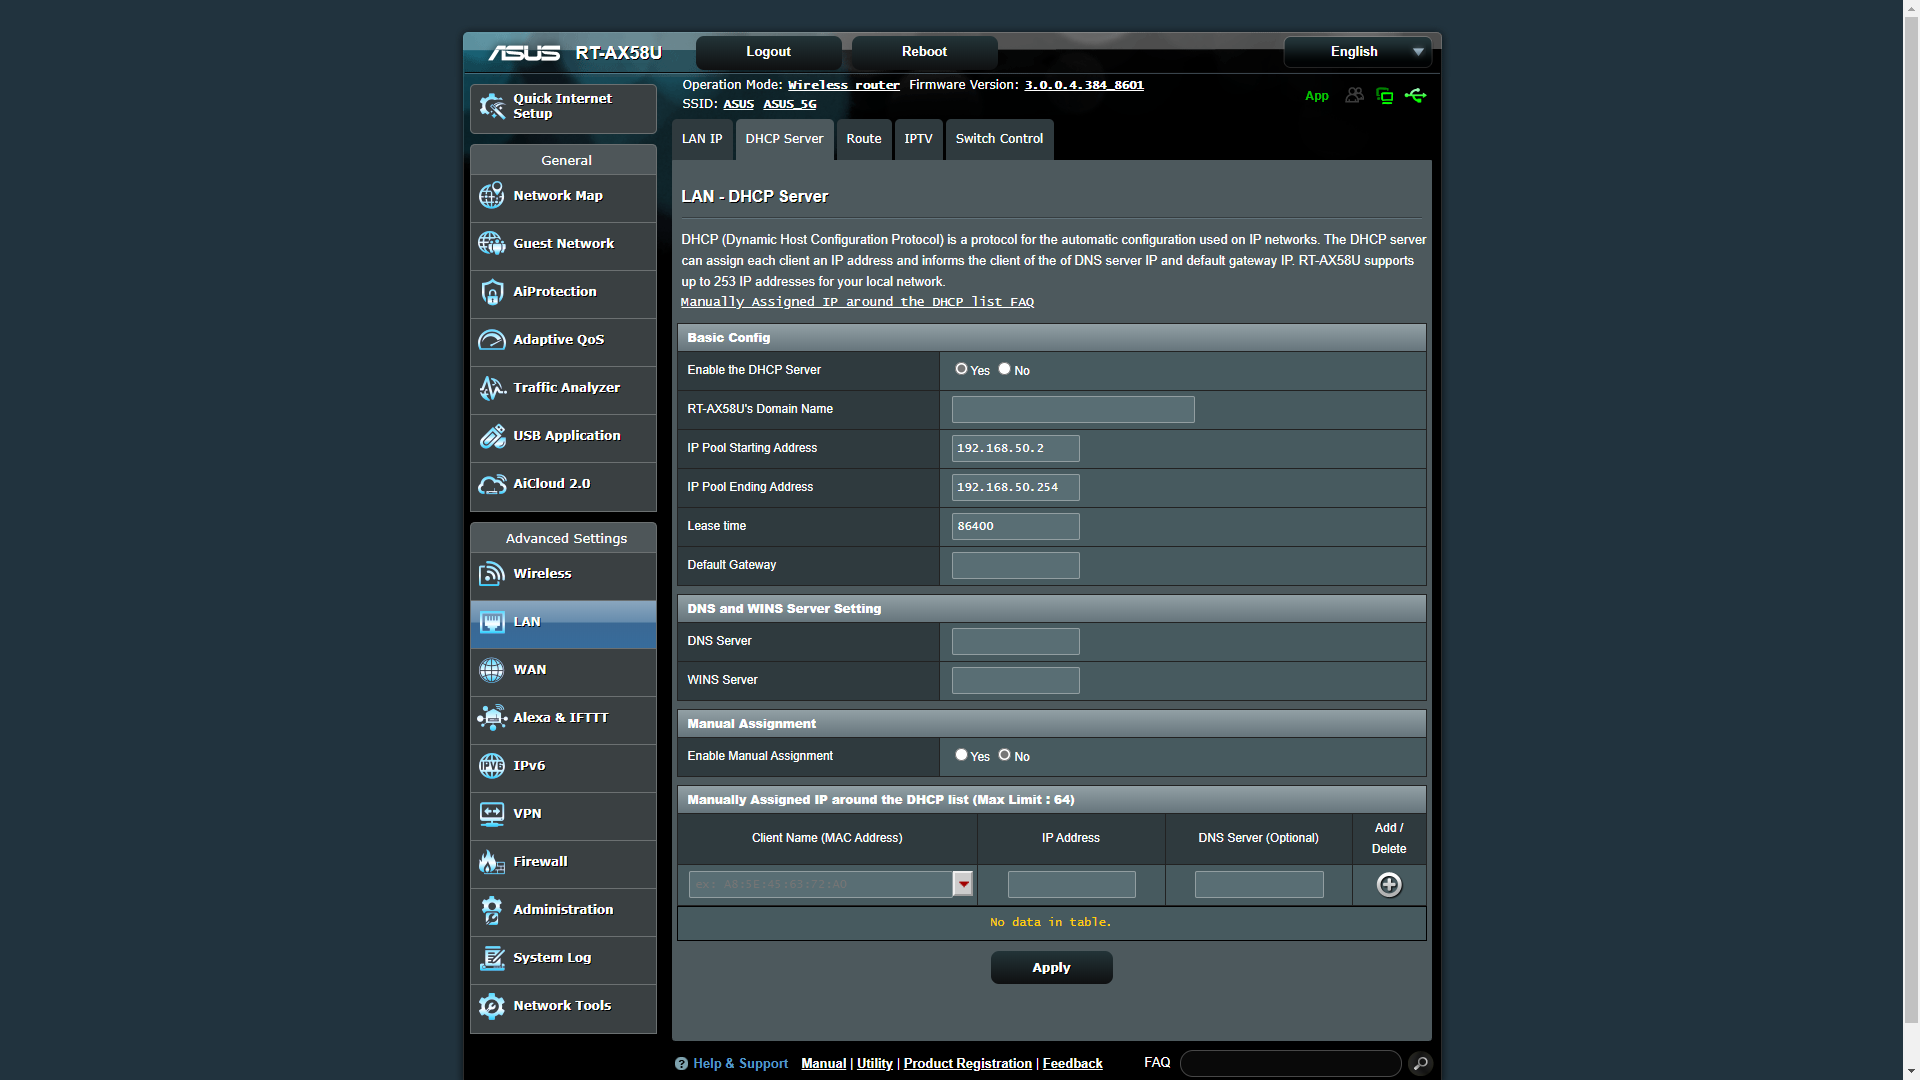Open USB Application icon in sidebar
This screenshot has width=1920, height=1080.
pyautogui.click(x=491, y=436)
